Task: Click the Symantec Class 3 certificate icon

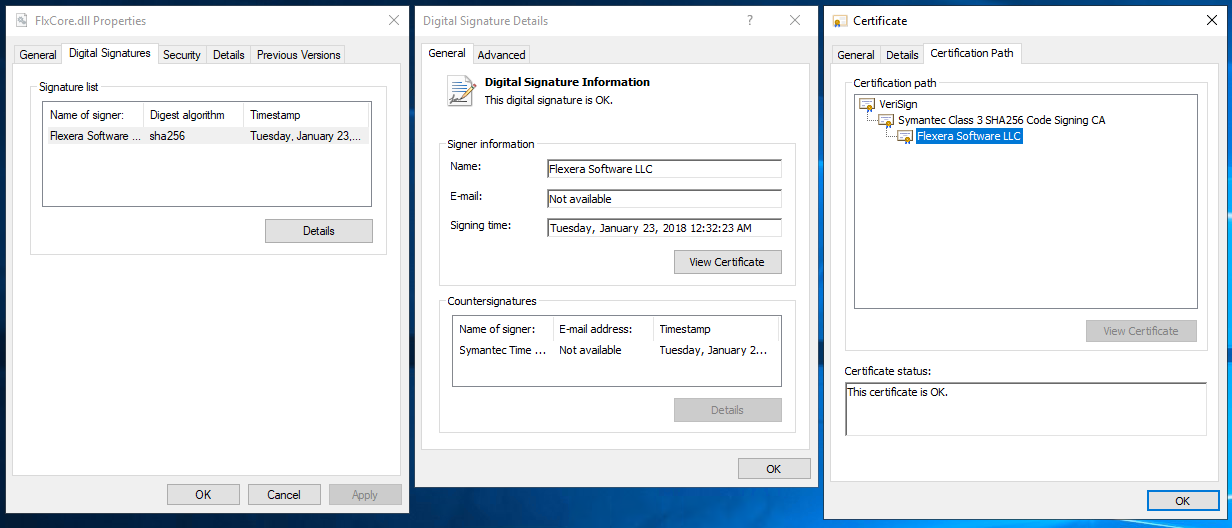Action: 886,120
